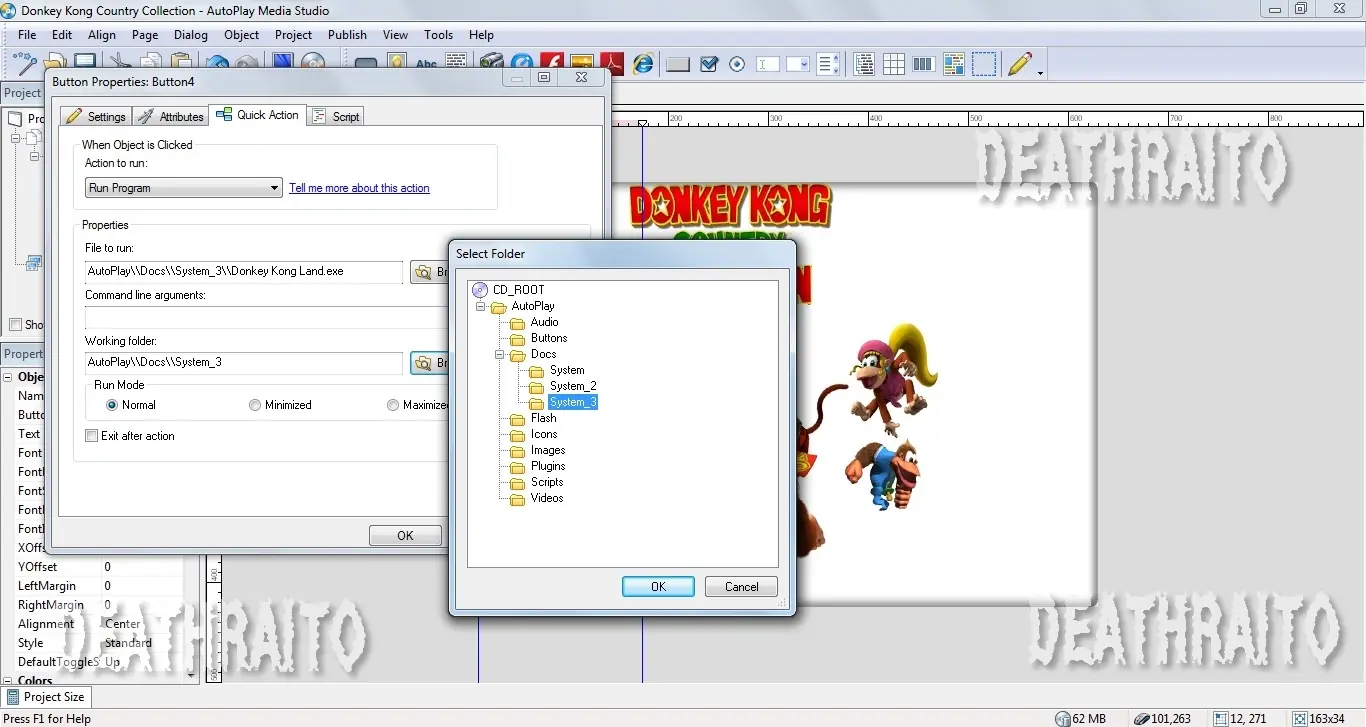The width and height of the screenshot is (1366, 727).
Task: Click the 163x34 size status bar entry
Action: [1318, 718]
